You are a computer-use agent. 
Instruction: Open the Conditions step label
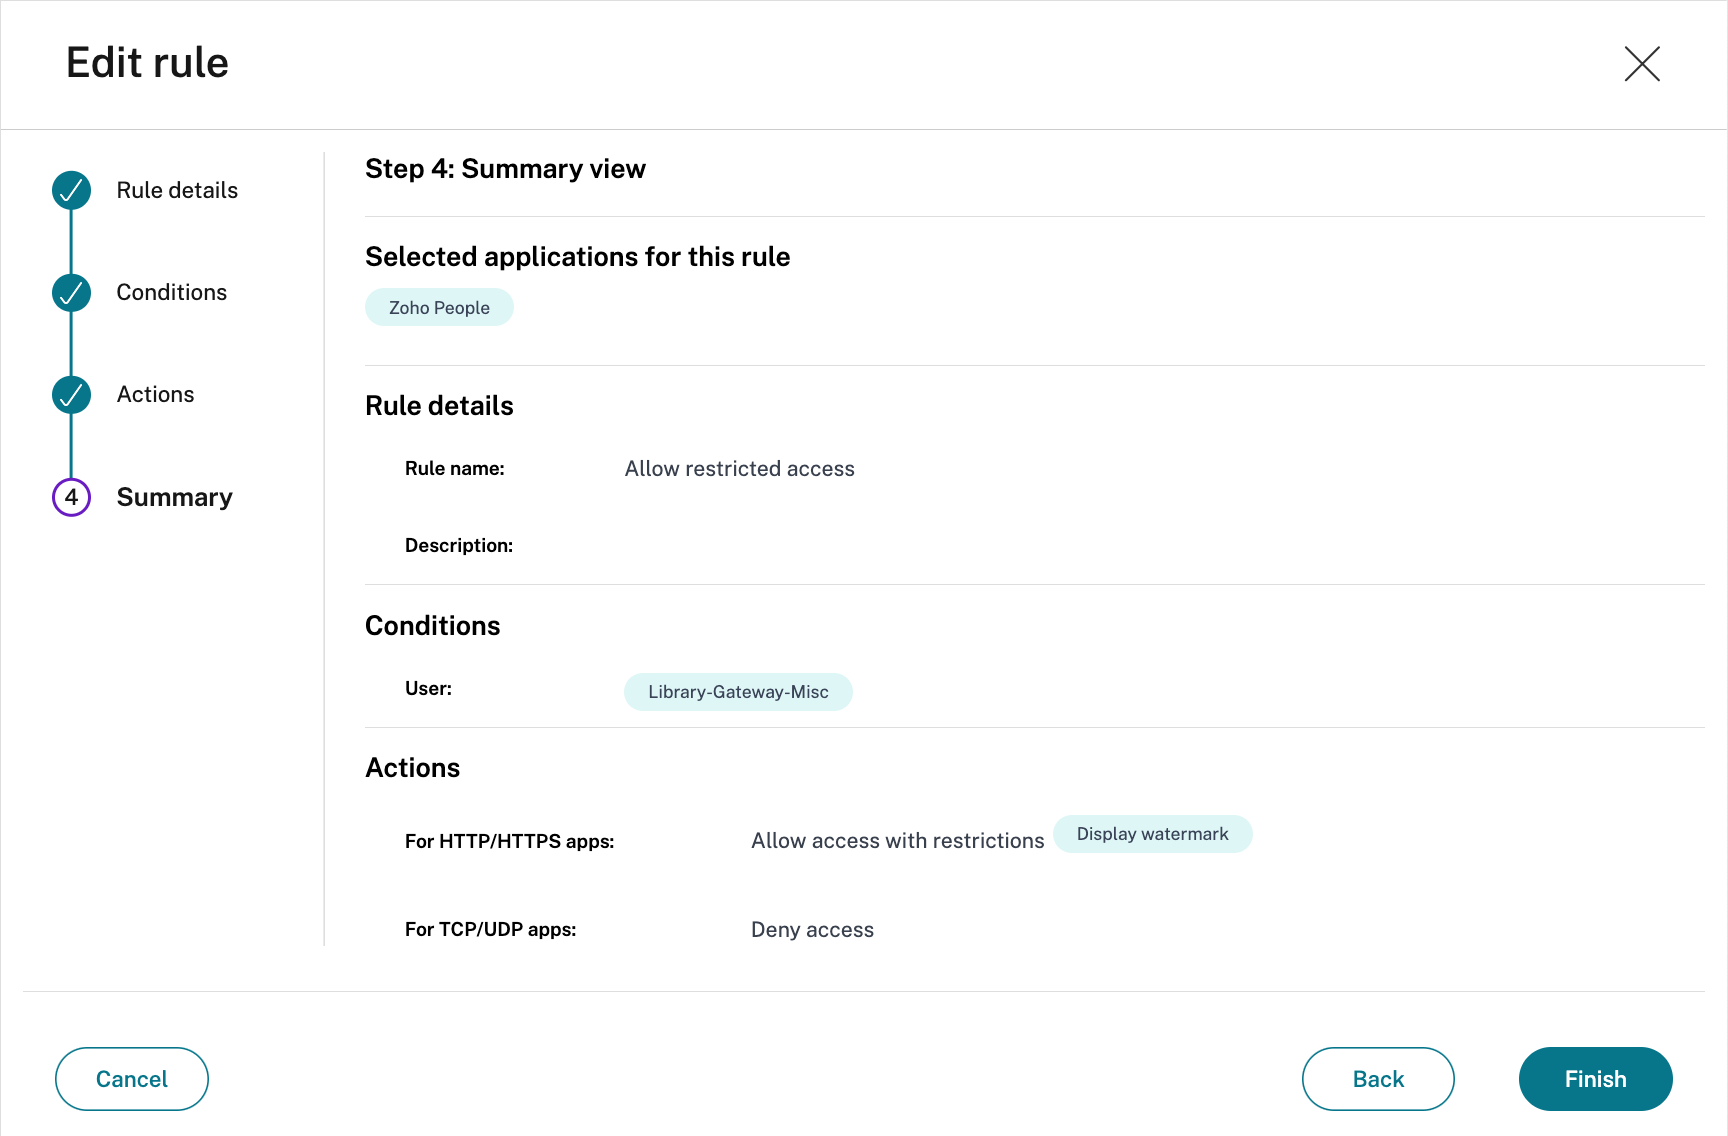(x=171, y=292)
